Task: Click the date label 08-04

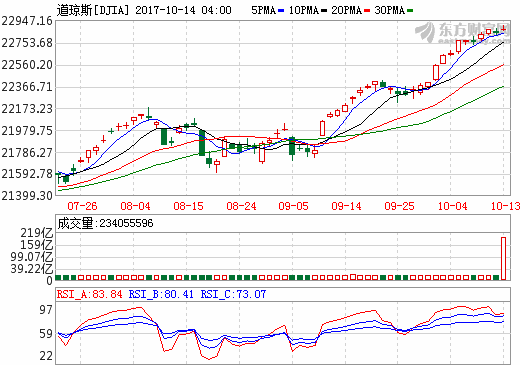Action: [x=135, y=206]
